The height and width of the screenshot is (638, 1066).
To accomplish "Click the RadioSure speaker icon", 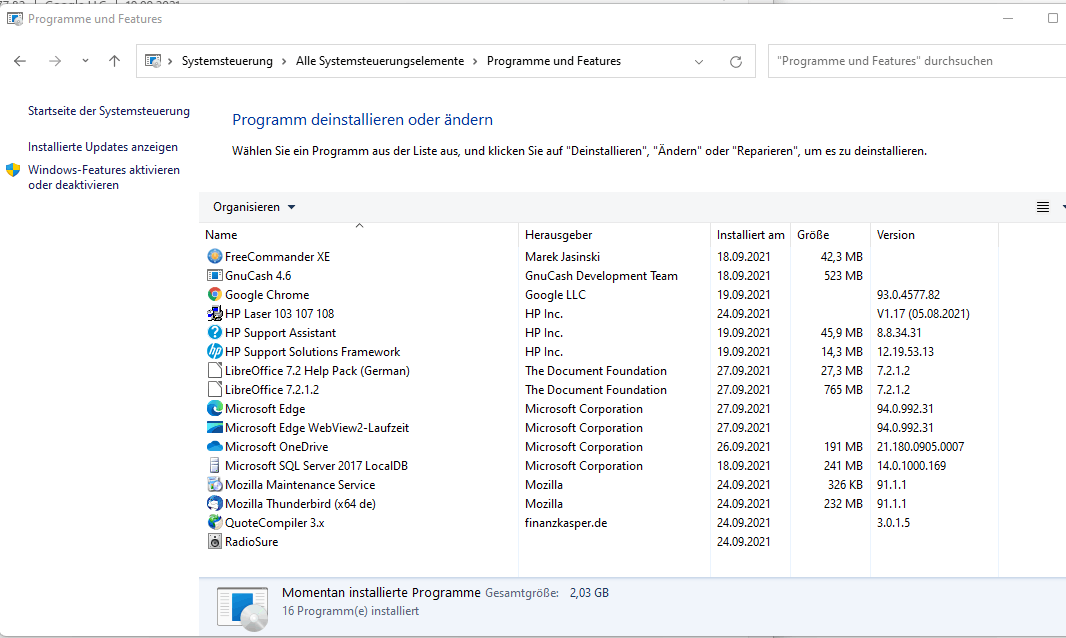I will click(x=215, y=542).
